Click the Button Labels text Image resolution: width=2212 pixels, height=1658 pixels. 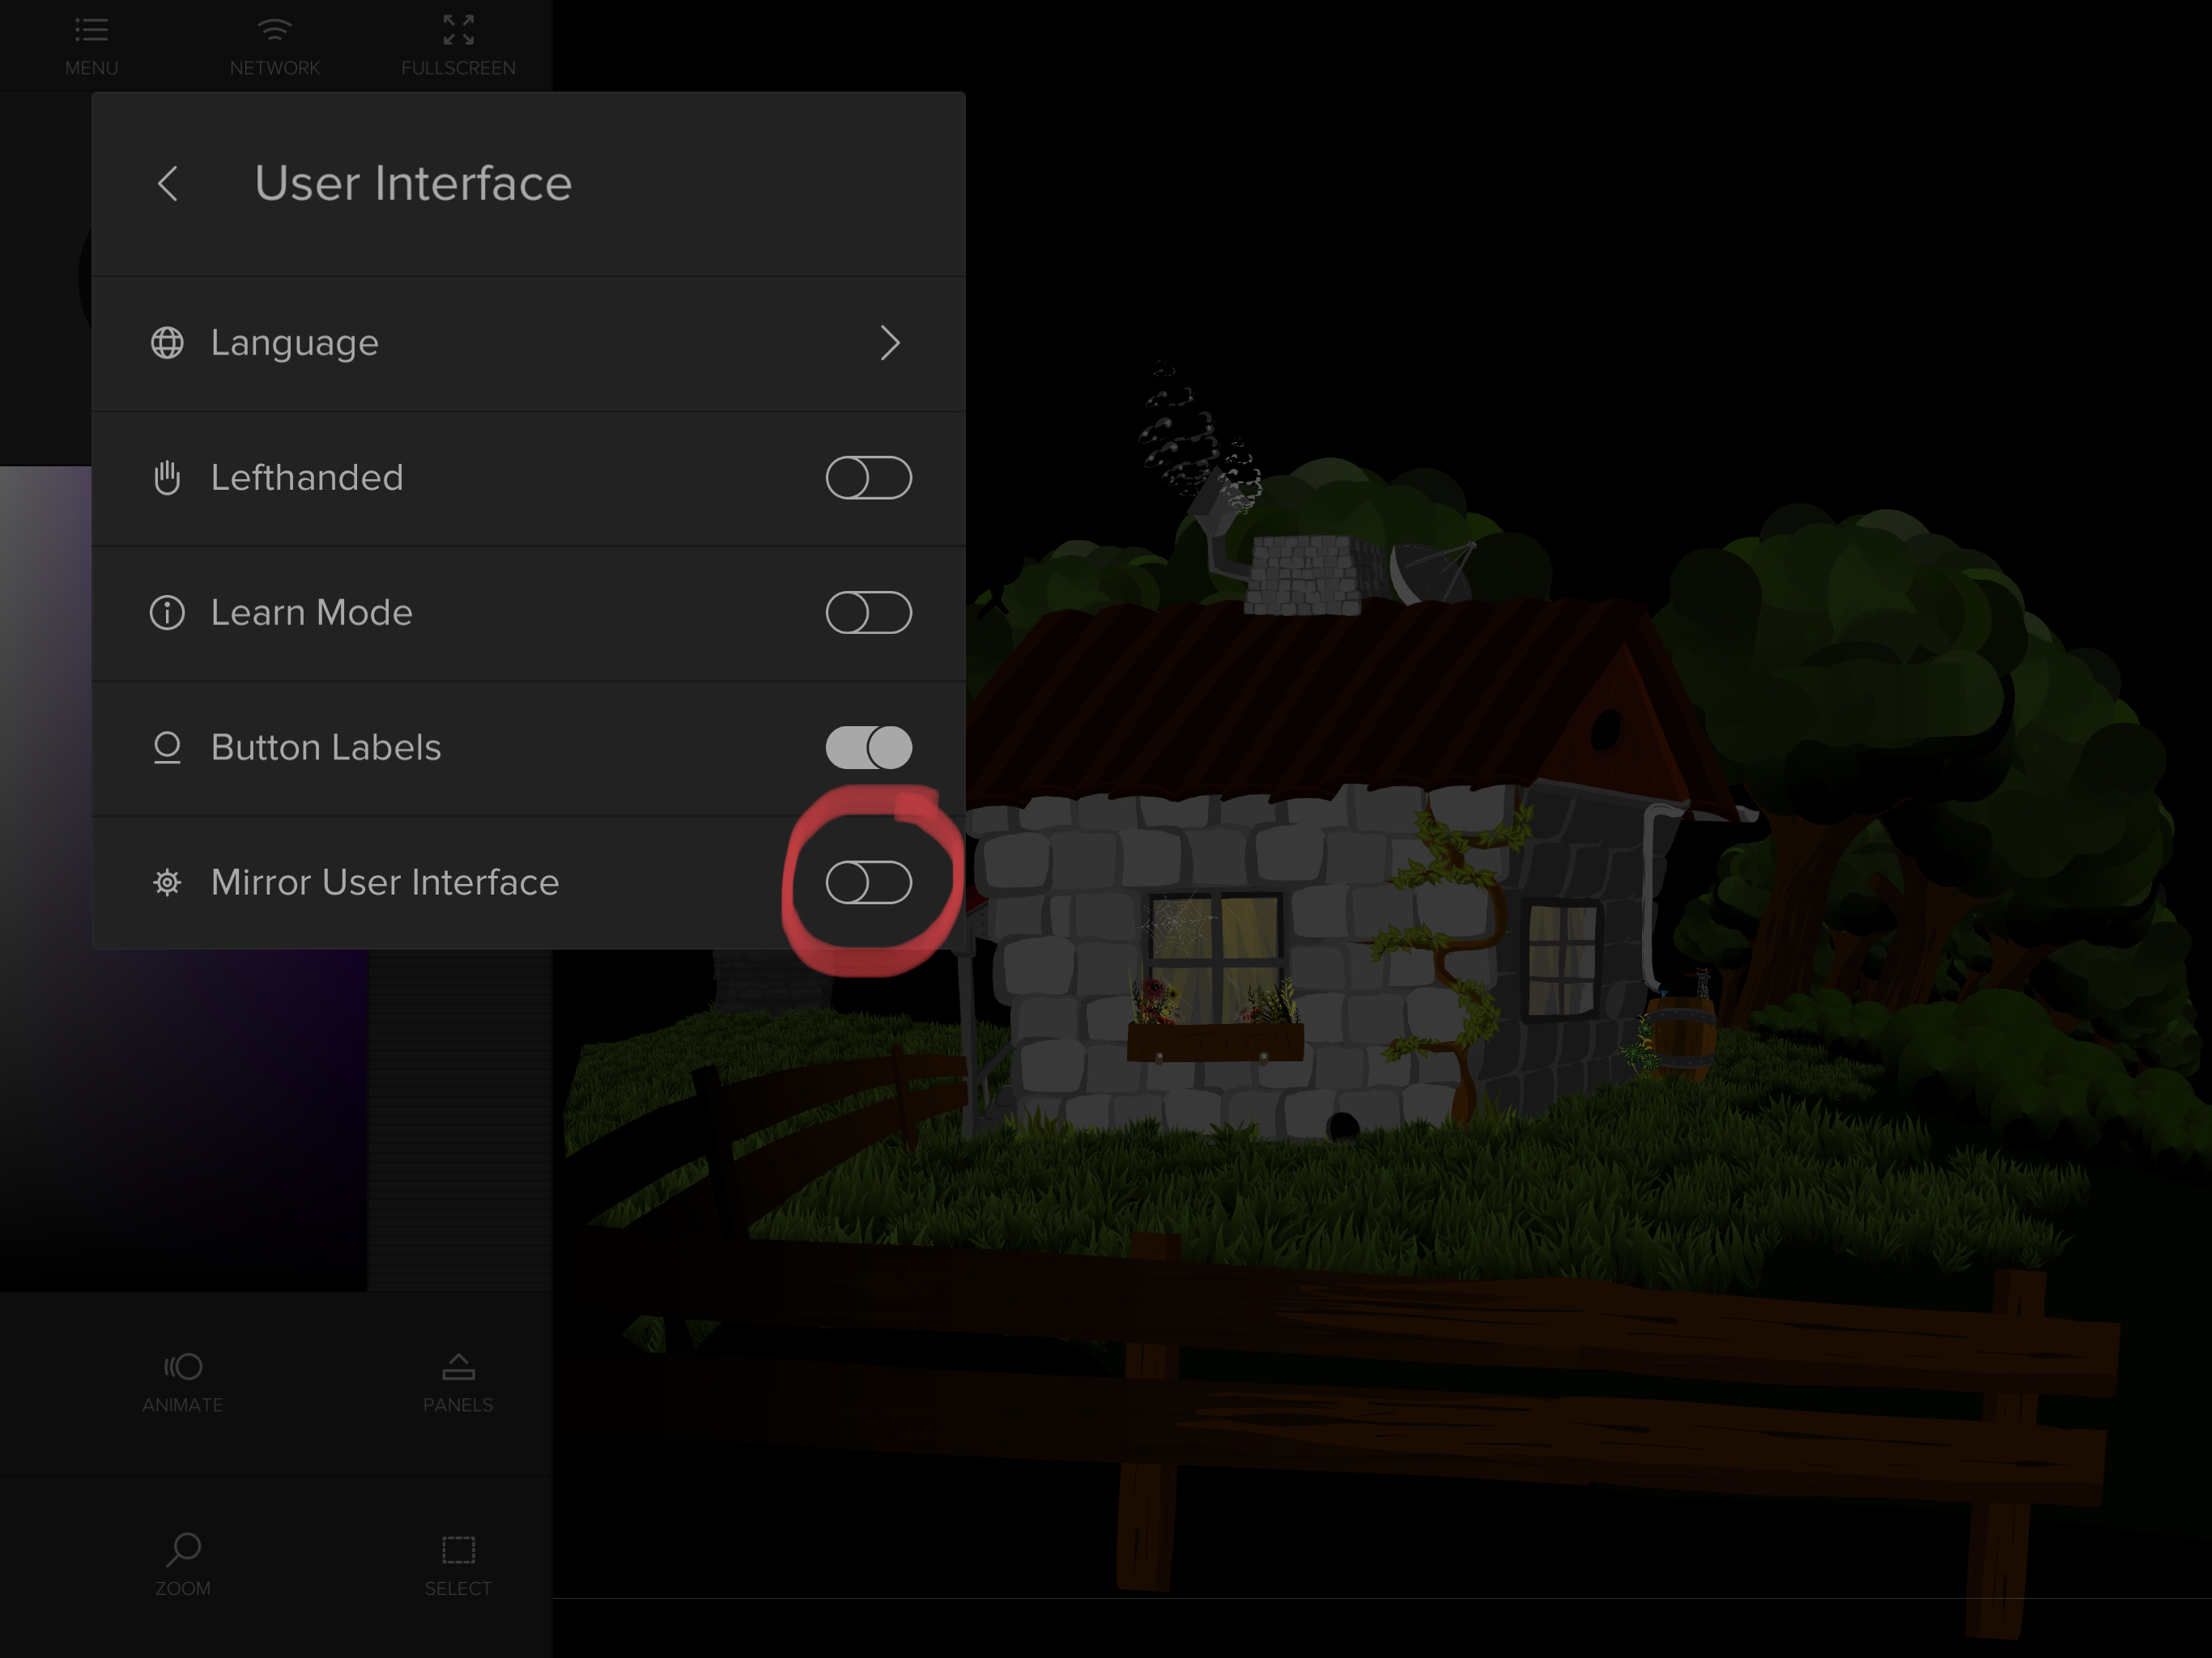[x=325, y=748]
